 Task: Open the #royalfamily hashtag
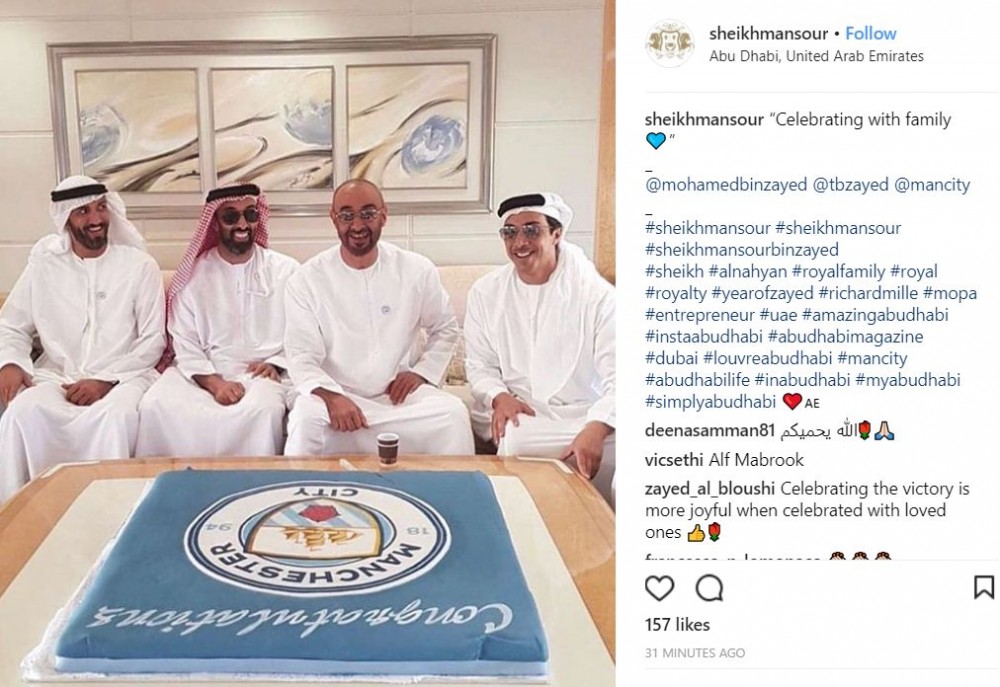838,272
